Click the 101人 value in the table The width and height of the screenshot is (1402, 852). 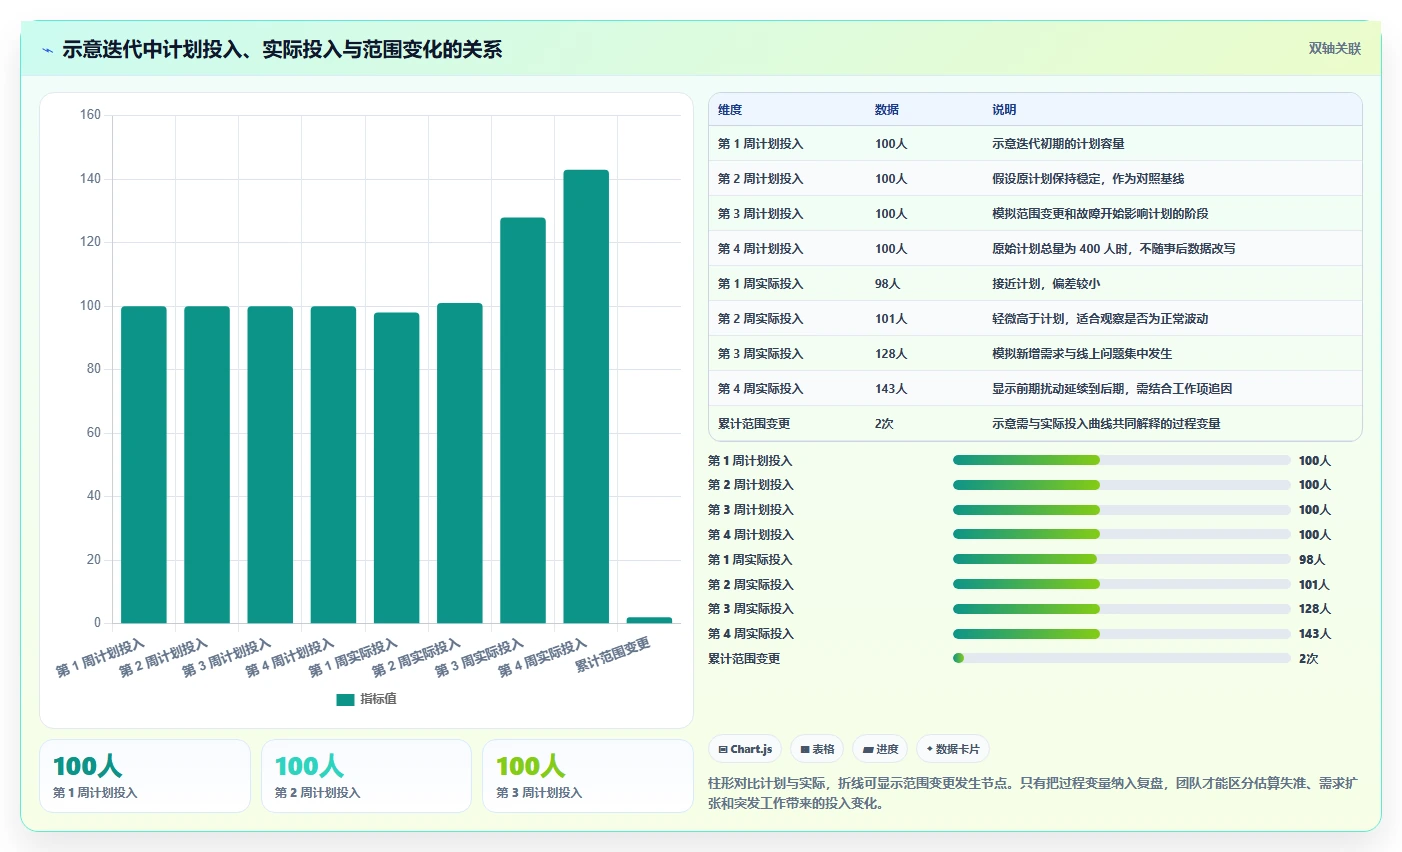pyautogui.click(x=891, y=319)
